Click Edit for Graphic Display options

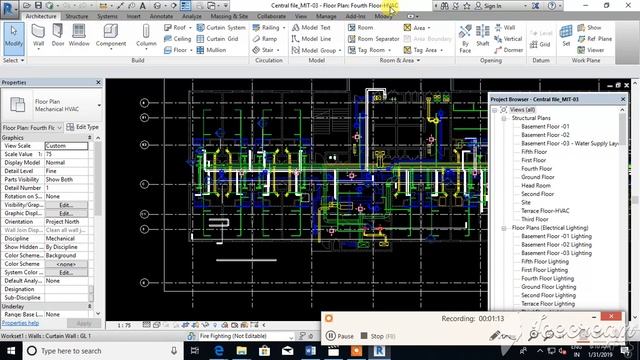66,213
